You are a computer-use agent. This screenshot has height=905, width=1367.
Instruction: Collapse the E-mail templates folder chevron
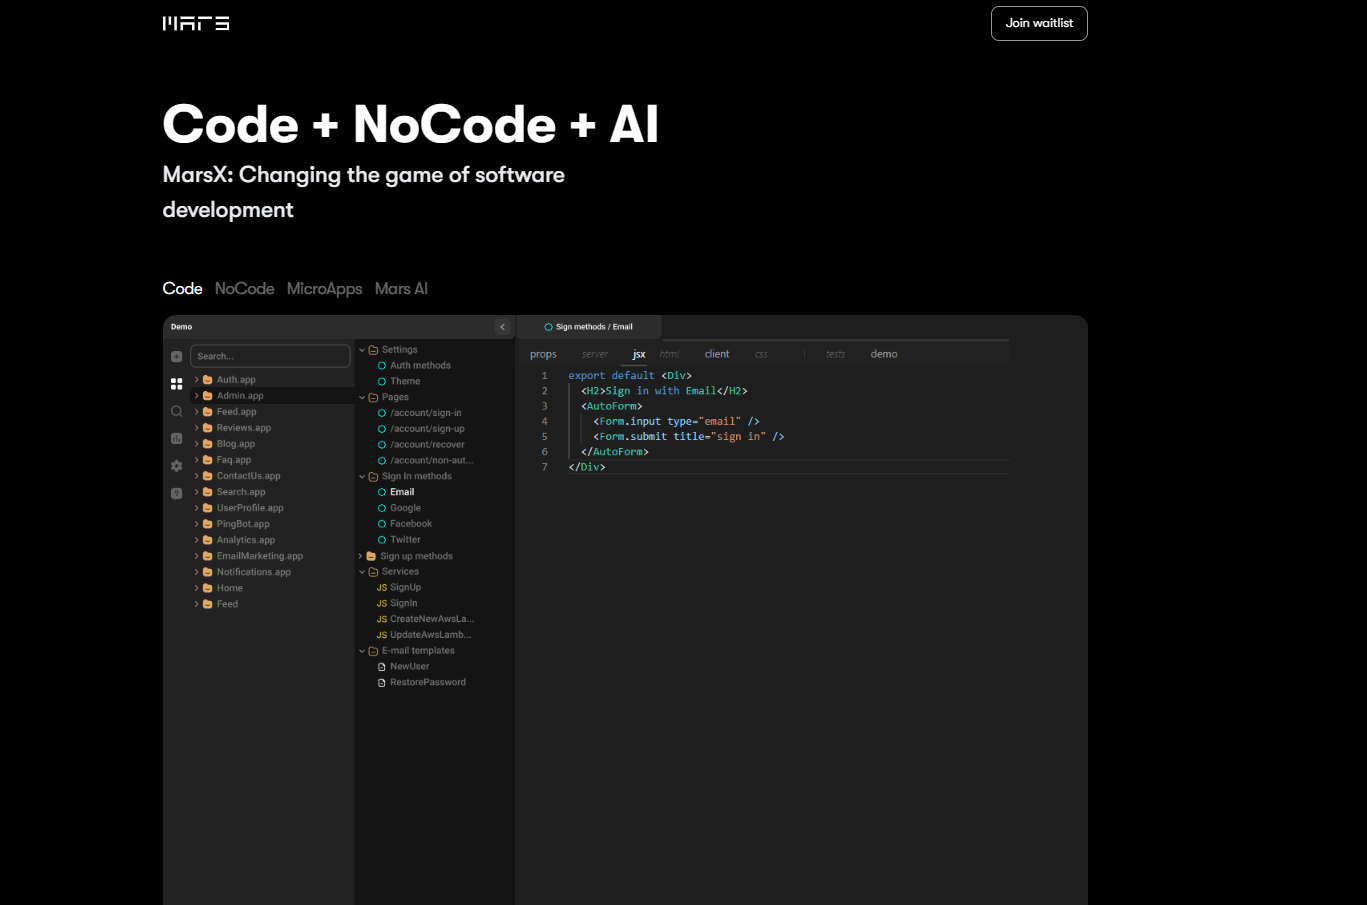pyautogui.click(x=362, y=651)
